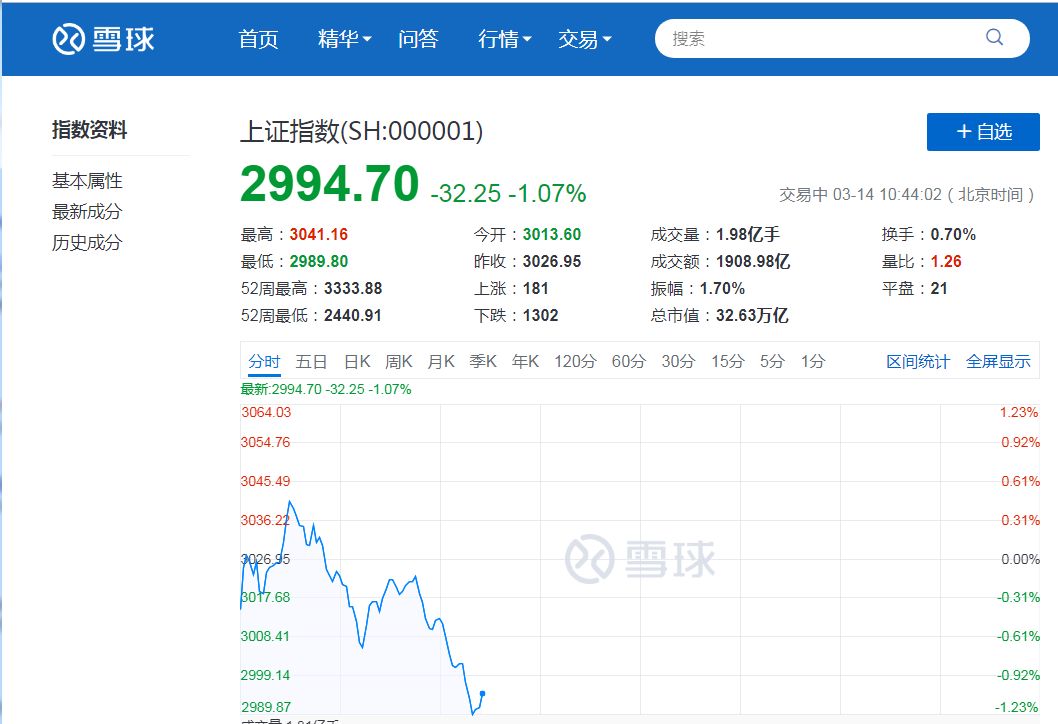Open the 首页 home page
The height and width of the screenshot is (724, 1058).
[258, 39]
